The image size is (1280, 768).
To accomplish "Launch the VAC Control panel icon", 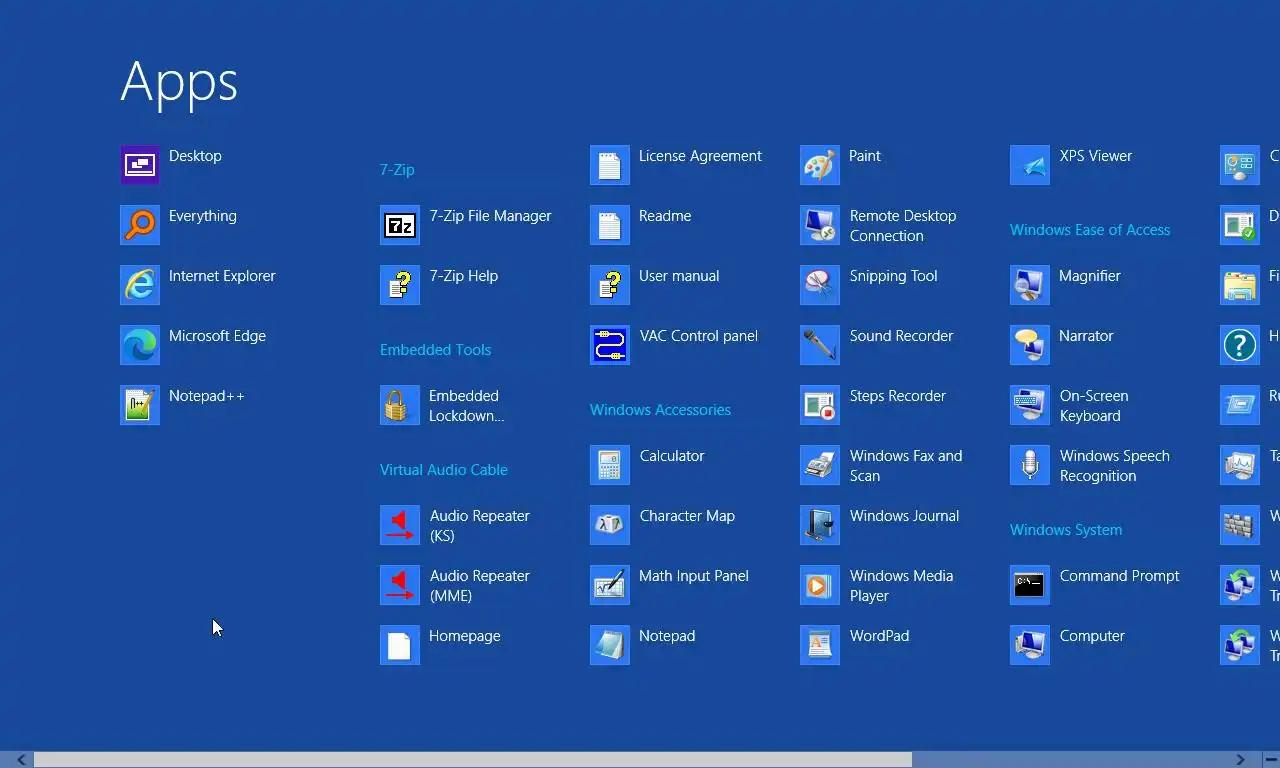I will click(610, 345).
